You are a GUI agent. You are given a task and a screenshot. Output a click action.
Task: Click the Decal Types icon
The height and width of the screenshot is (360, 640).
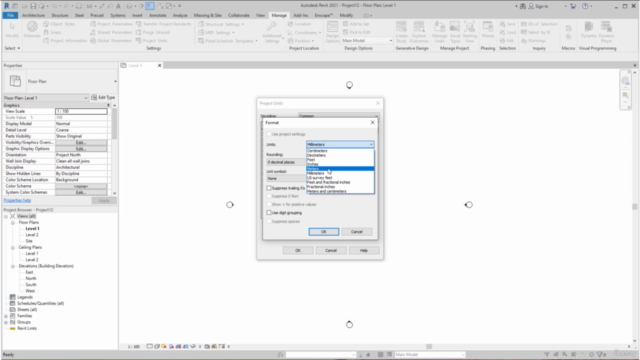[x=455, y=32]
